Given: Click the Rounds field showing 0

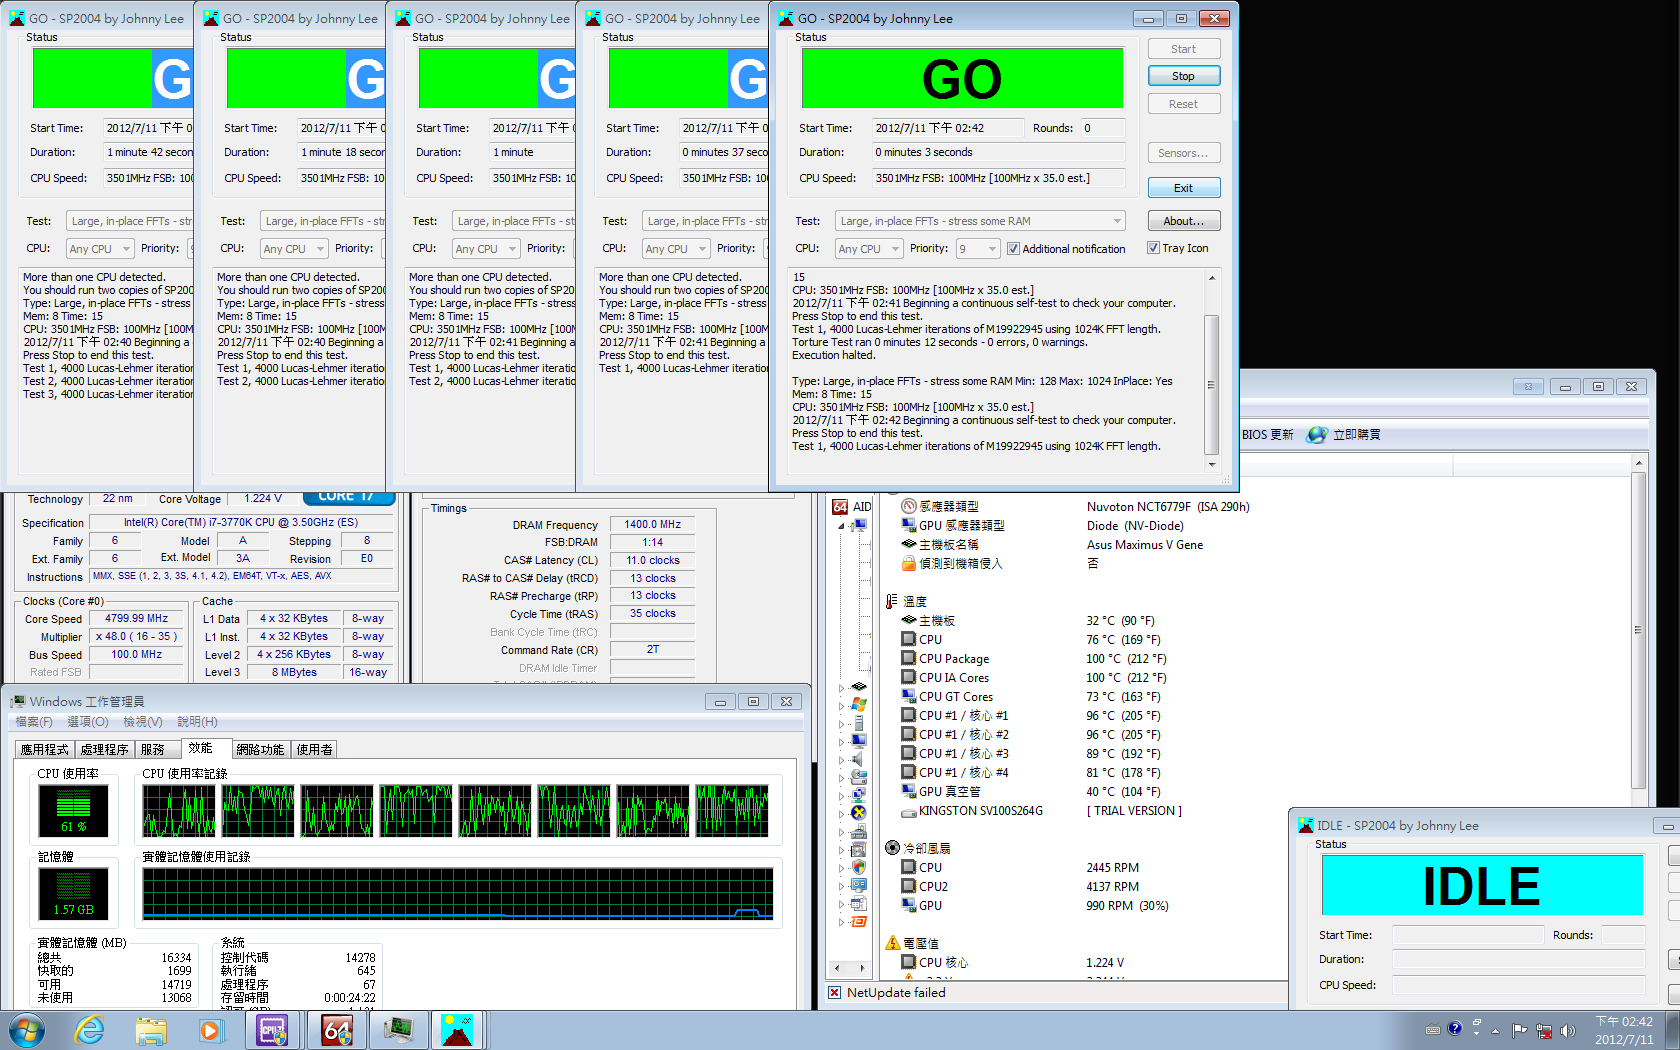Looking at the screenshot, I should (1102, 128).
